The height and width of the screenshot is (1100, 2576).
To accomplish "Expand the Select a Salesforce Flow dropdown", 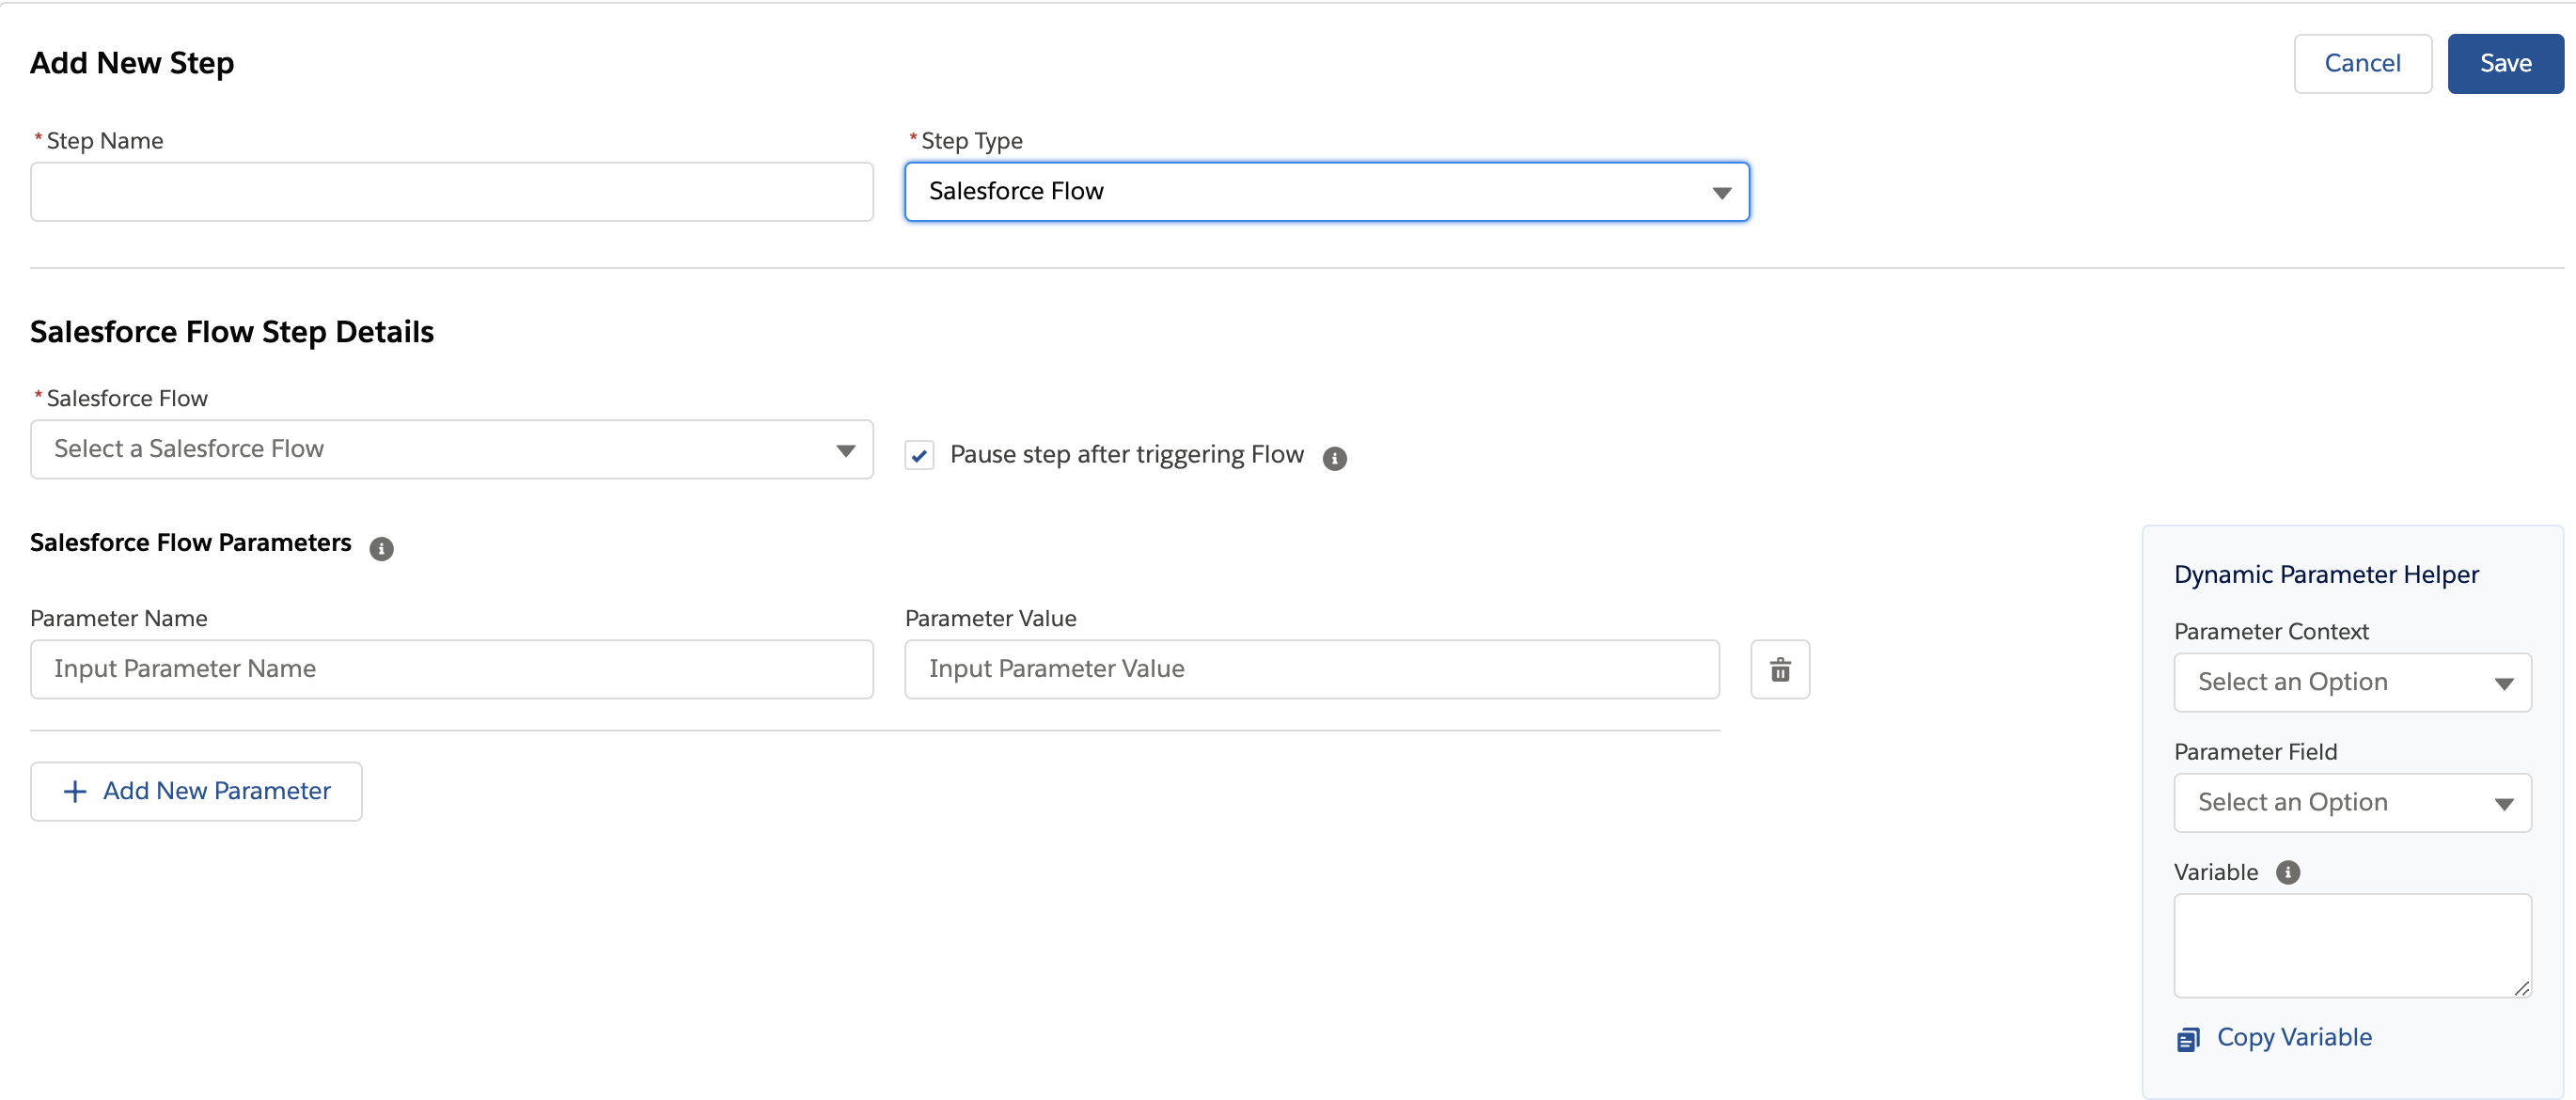I will pyautogui.click(x=451, y=449).
